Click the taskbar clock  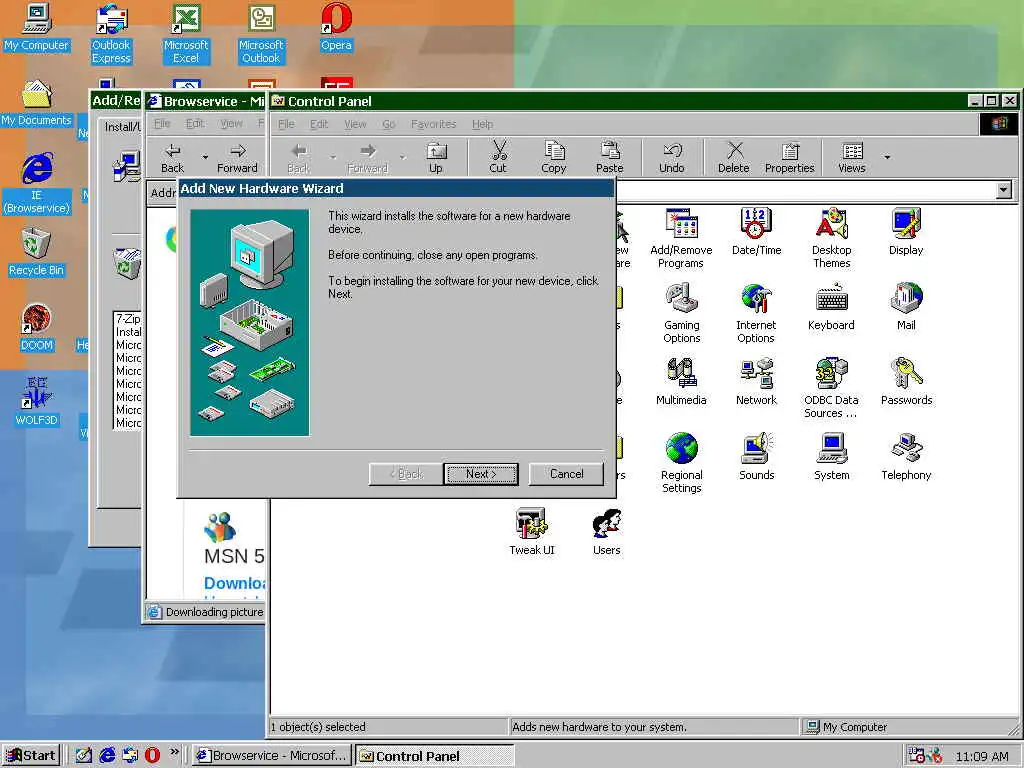click(x=982, y=756)
